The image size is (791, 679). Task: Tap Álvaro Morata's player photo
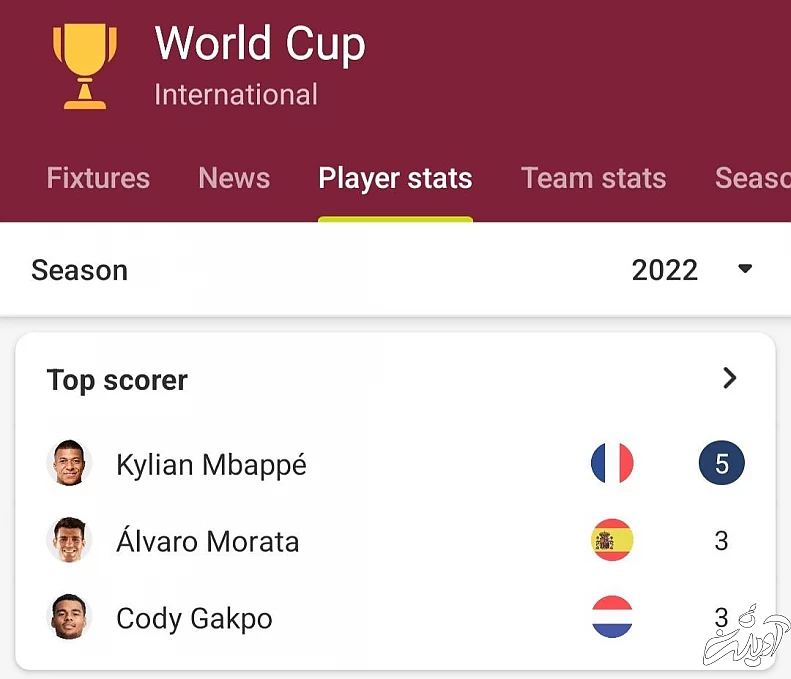(70, 541)
